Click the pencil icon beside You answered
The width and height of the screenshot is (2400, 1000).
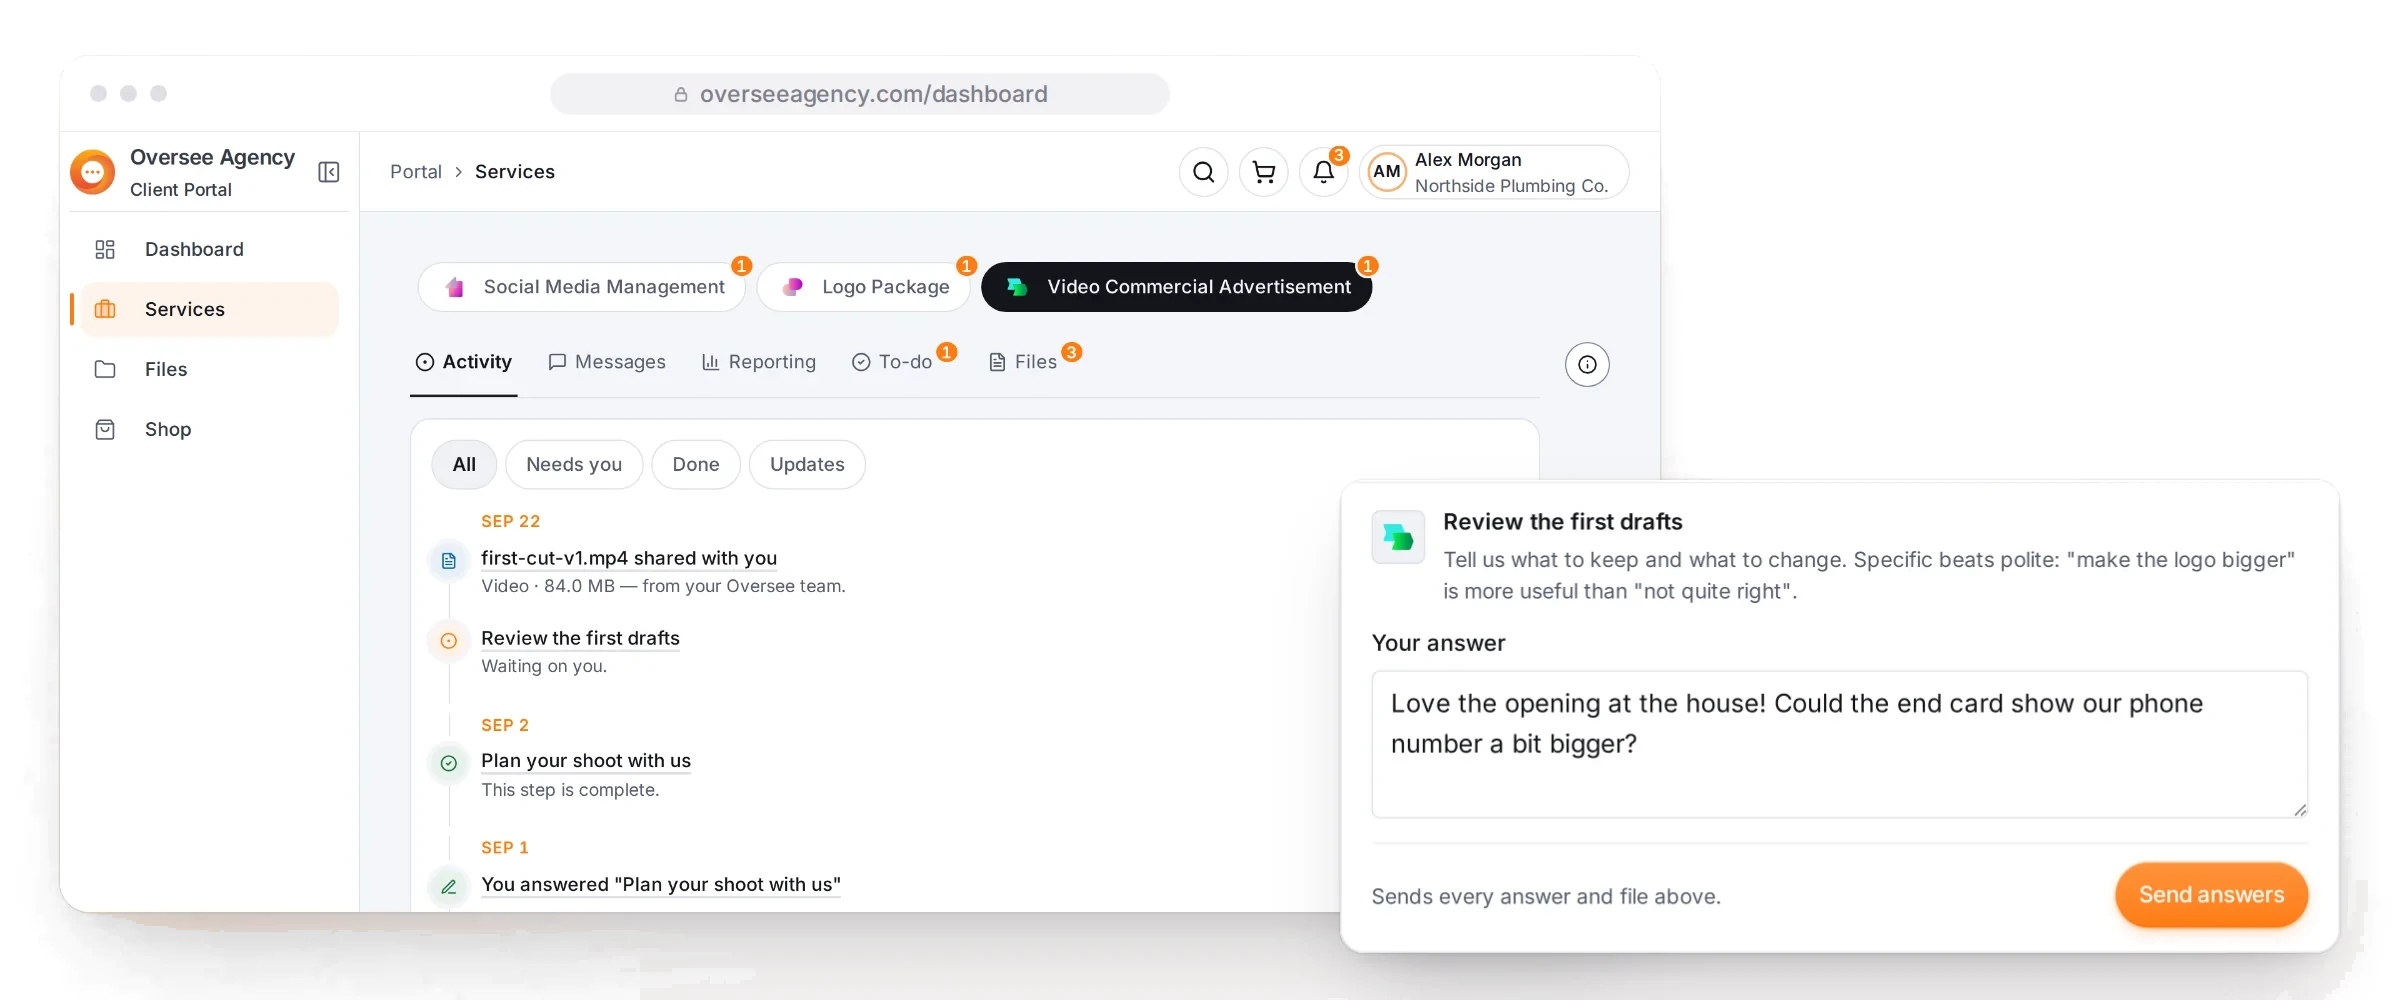tap(449, 886)
